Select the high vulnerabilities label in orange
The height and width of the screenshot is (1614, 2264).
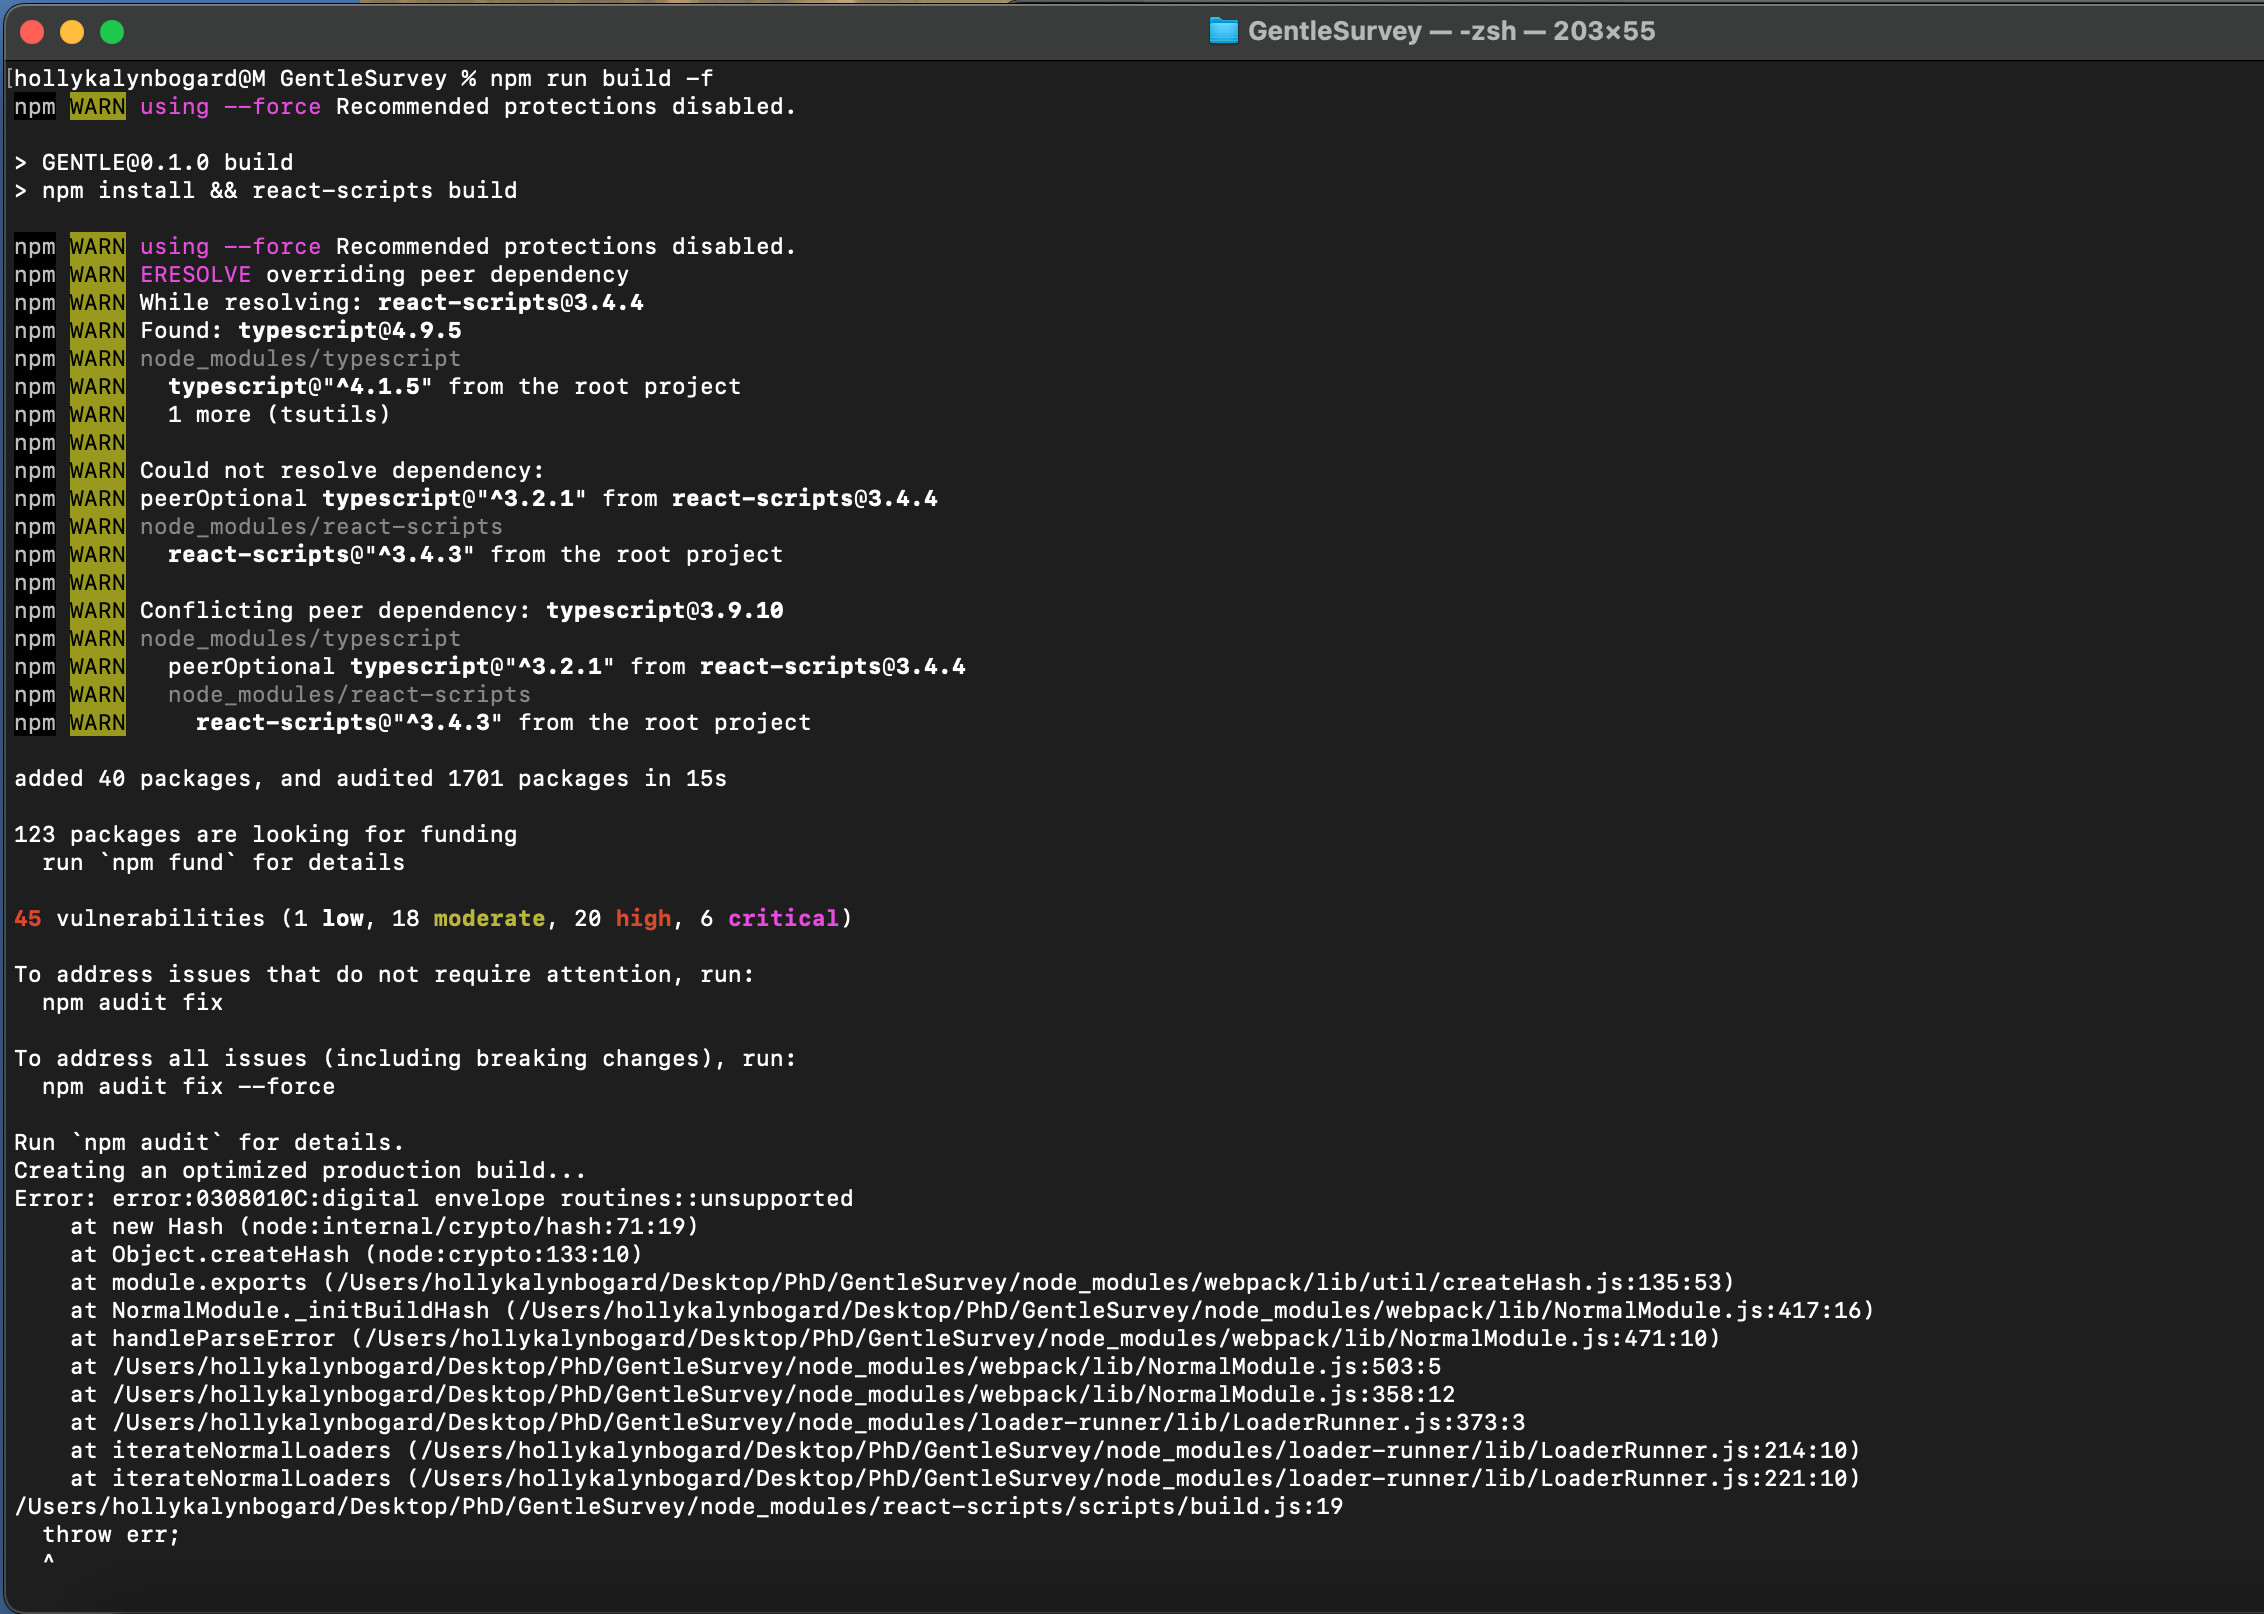point(644,918)
